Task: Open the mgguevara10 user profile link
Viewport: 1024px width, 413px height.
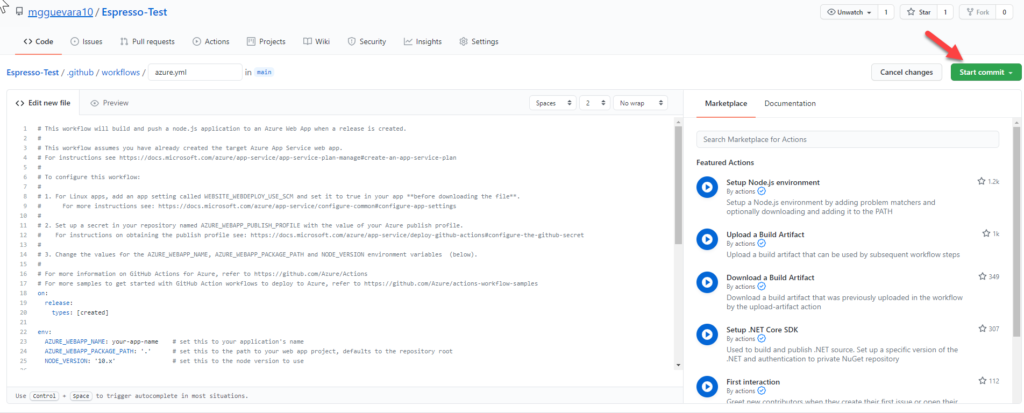Action: tap(59, 12)
